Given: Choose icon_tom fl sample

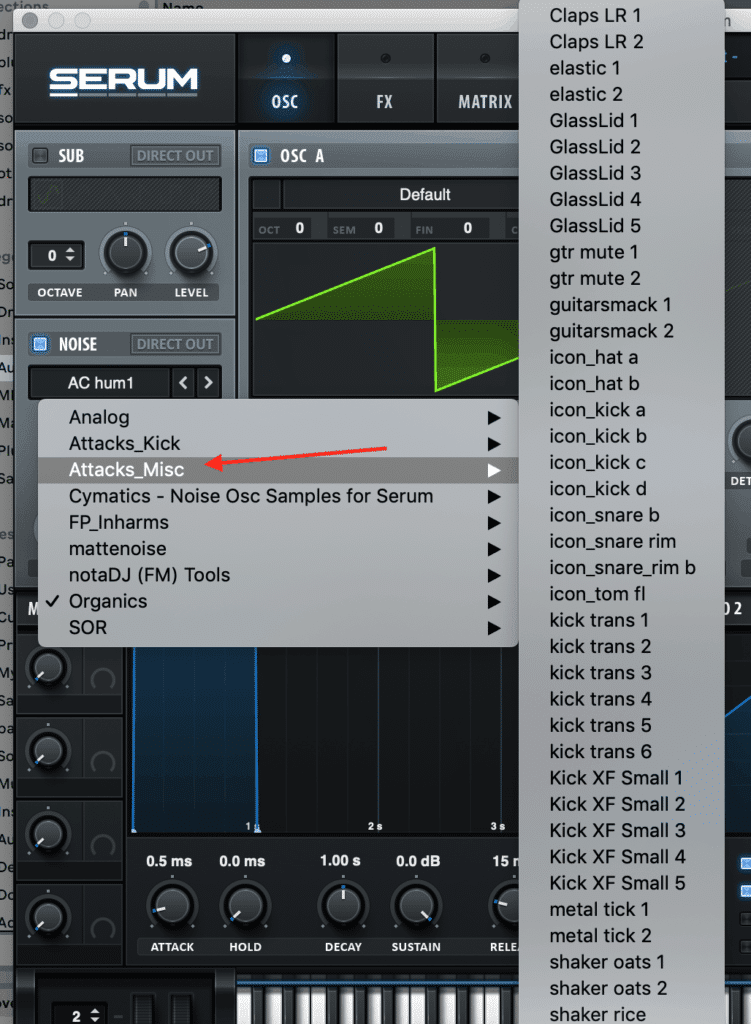Looking at the screenshot, I should (621, 594).
